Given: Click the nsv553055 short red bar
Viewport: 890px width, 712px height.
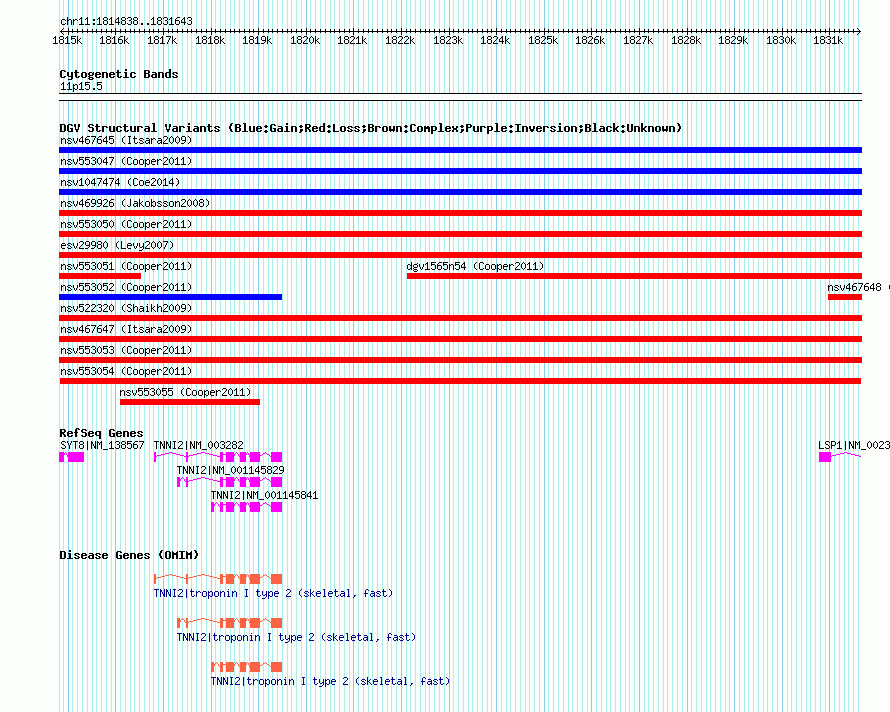Looking at the screenshot, I should click(x=190, y=402).
